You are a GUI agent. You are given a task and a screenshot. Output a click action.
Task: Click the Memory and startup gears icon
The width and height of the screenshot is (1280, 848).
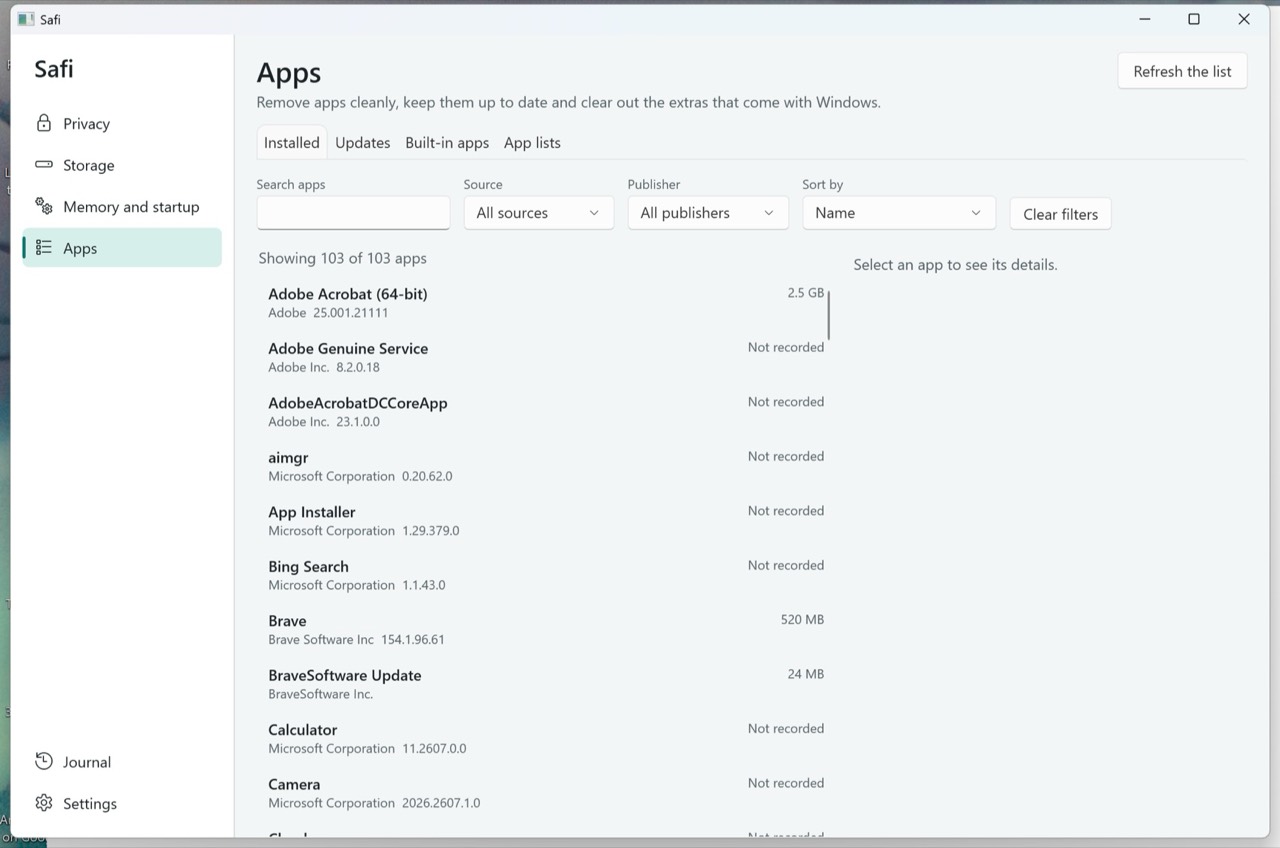(x=44, y=206)
